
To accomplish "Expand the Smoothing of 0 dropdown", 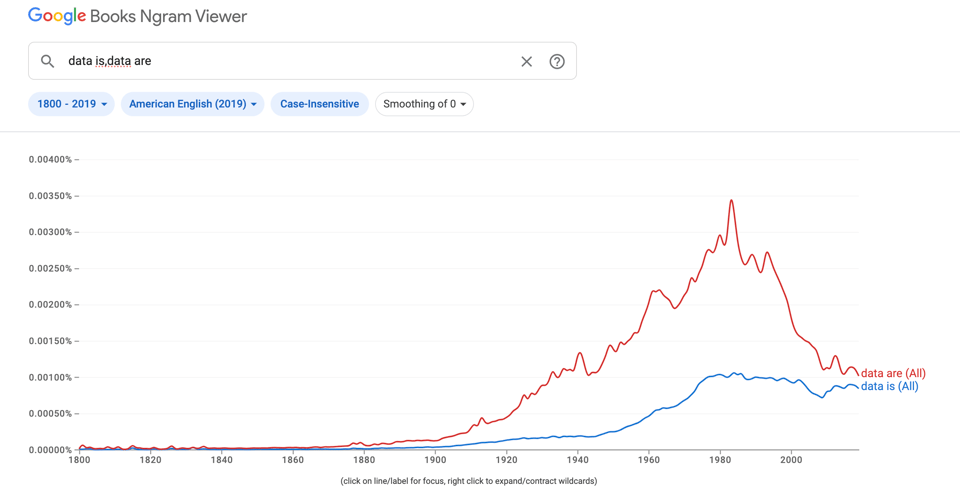I will 424,104.
